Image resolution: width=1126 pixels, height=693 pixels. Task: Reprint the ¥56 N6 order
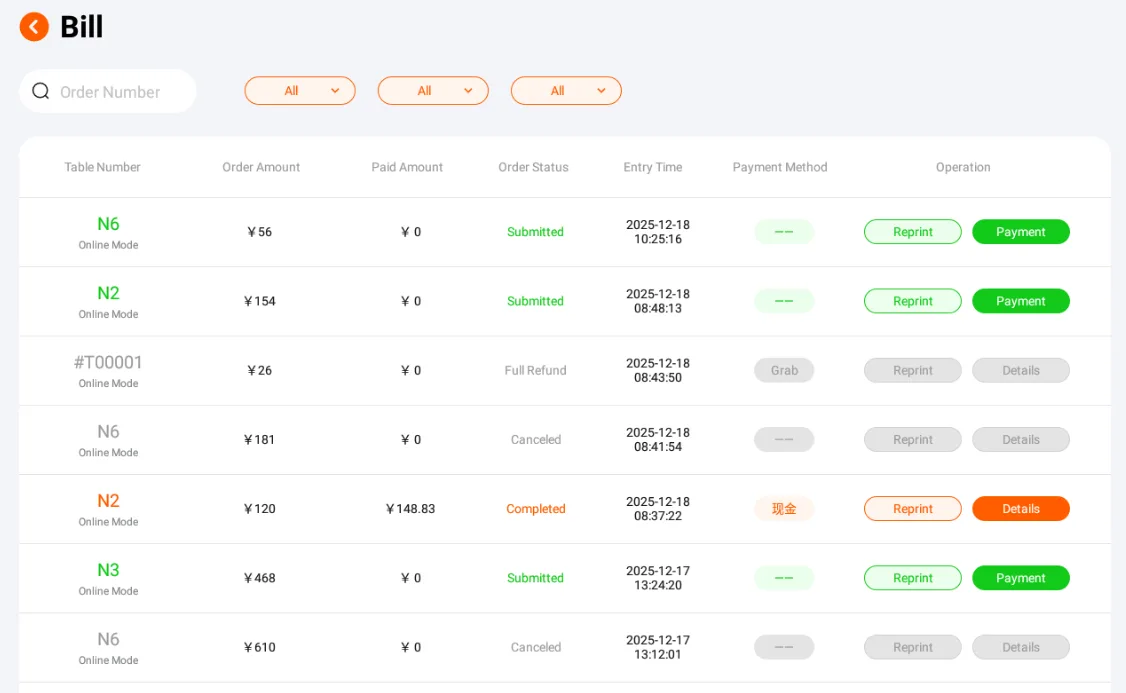(913, 232)
